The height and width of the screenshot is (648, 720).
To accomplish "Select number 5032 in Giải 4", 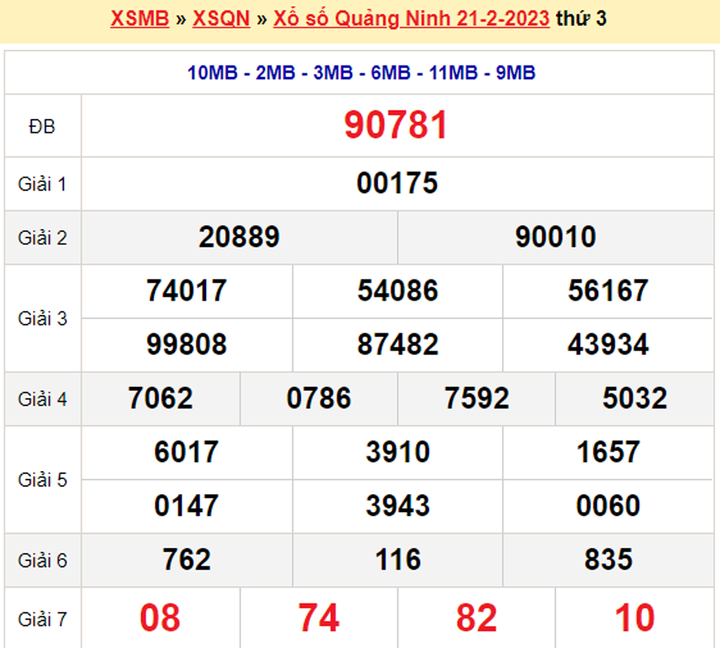I will click(635, 398).
